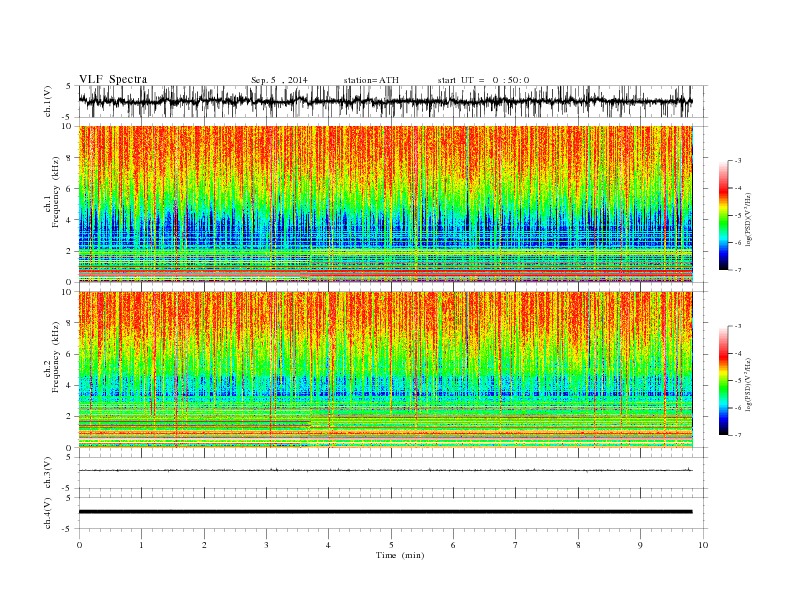Viewport: 792px width, 612px height.
Task: Select the date text "Sep. 5 , 2014"
Action: [x=279, y=80]
